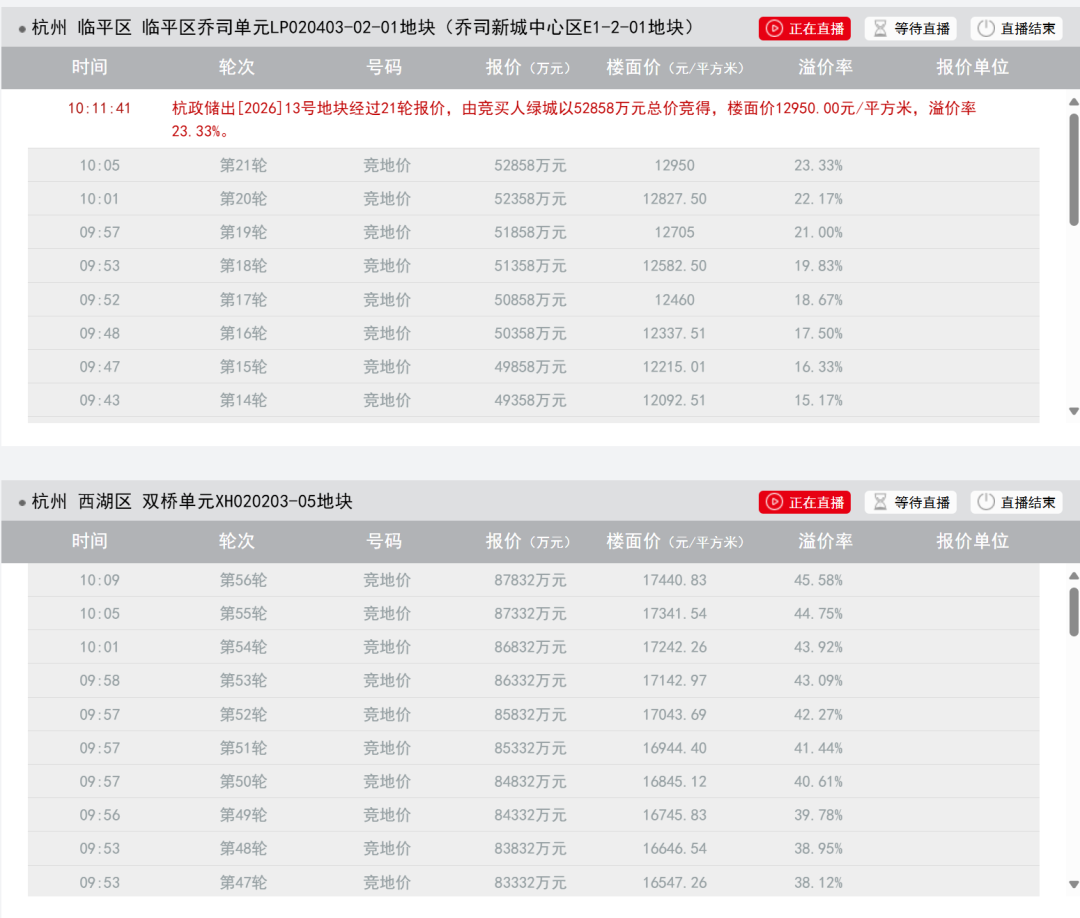Click the 45.58% premium rate cell
The height and width of the screenshot is (918, 1080).
tap(818, 580)
